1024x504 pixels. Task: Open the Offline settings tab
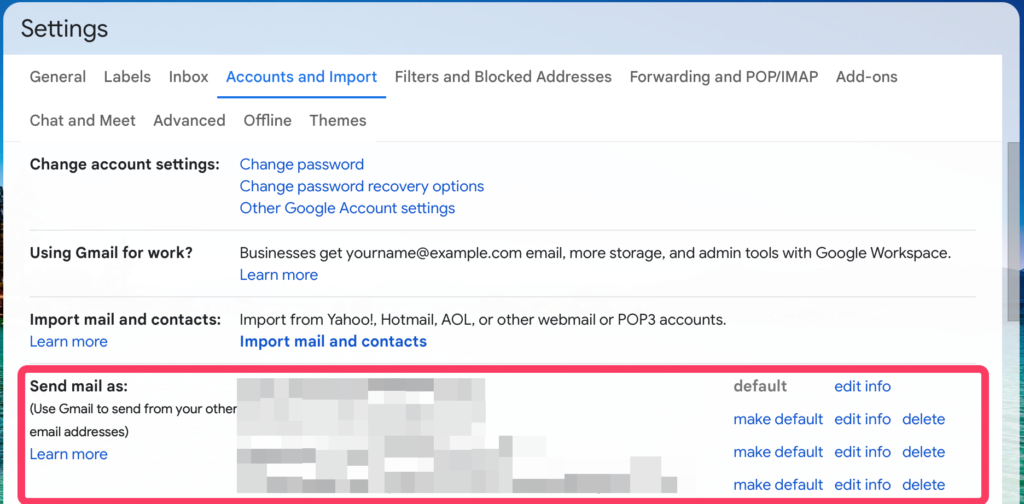point(268,121)
